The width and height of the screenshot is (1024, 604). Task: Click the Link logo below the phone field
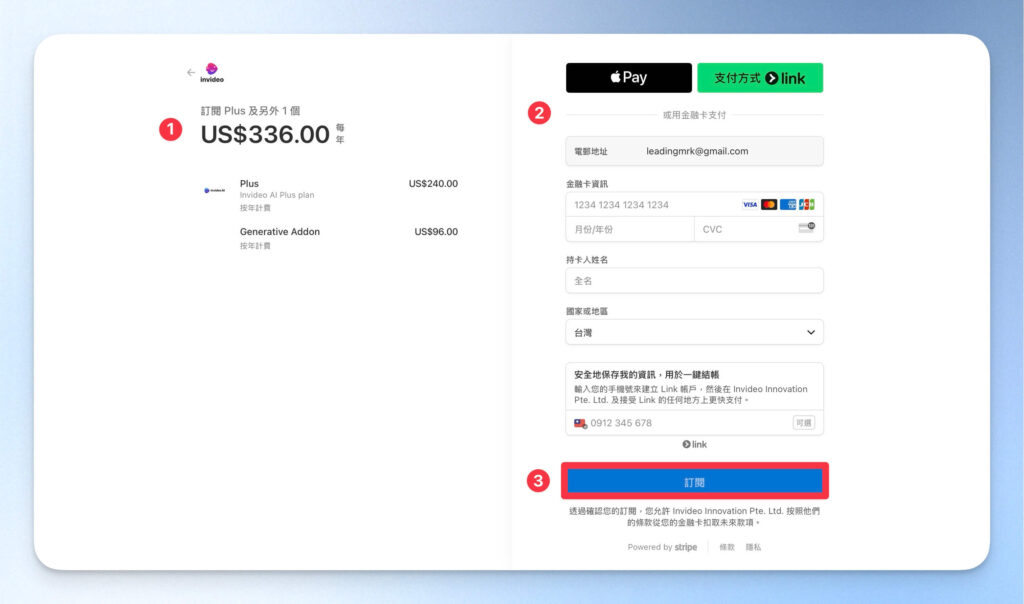click(694, 444)
